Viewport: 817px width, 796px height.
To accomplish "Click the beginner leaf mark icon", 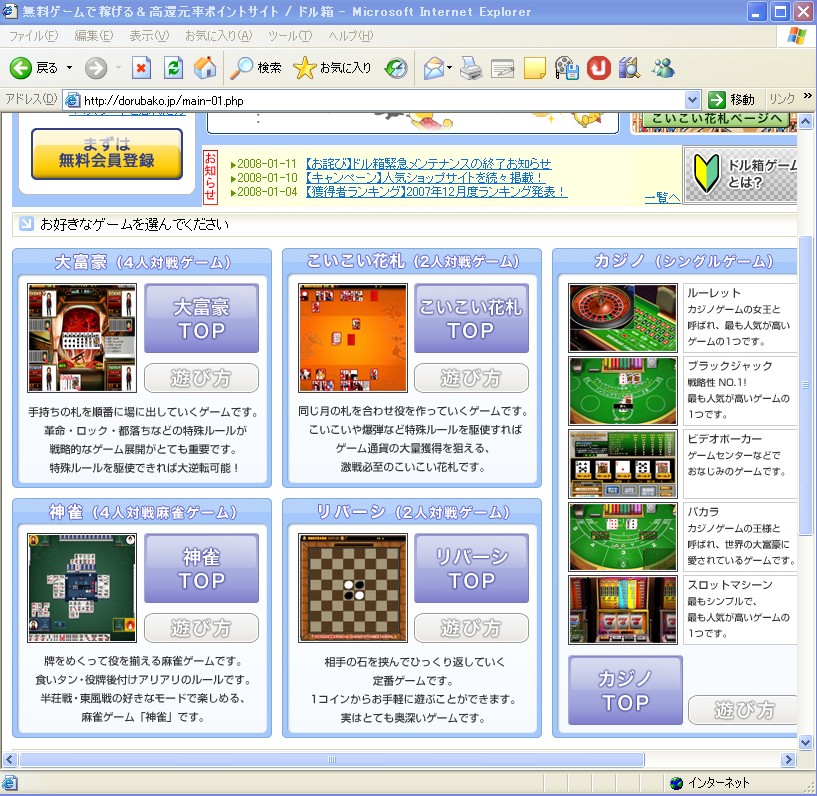I will click(x=706, y=174).
